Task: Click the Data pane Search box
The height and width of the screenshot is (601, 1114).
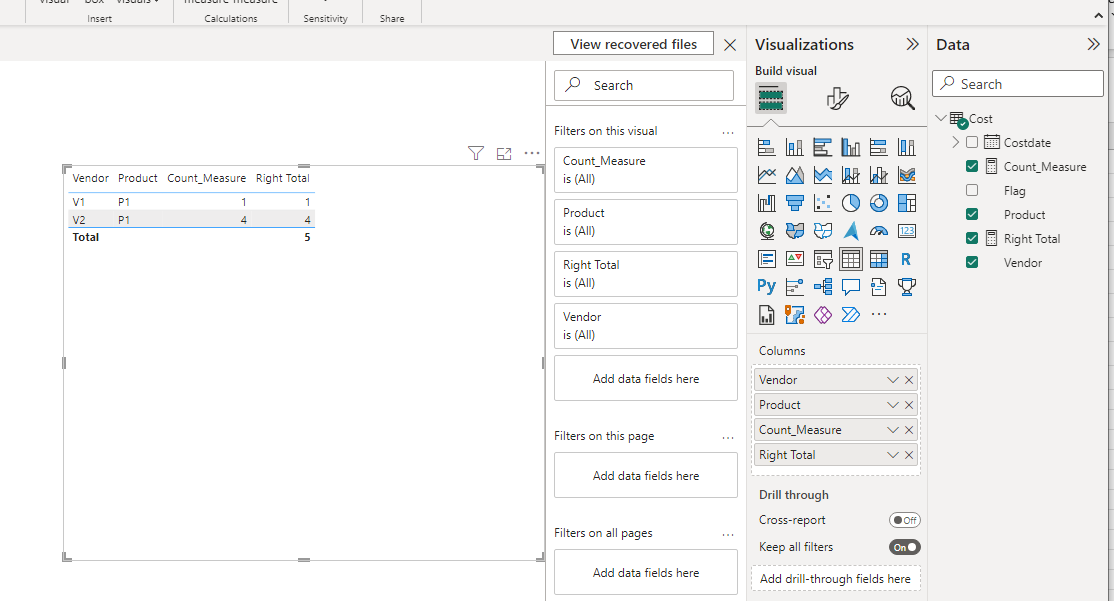Action: click(1017, 84)
